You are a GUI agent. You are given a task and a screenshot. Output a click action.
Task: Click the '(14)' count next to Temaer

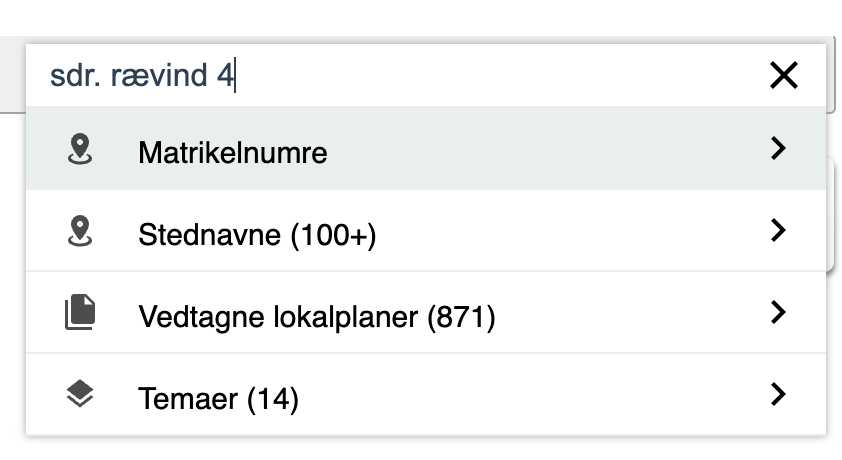[x=272, y=400]
